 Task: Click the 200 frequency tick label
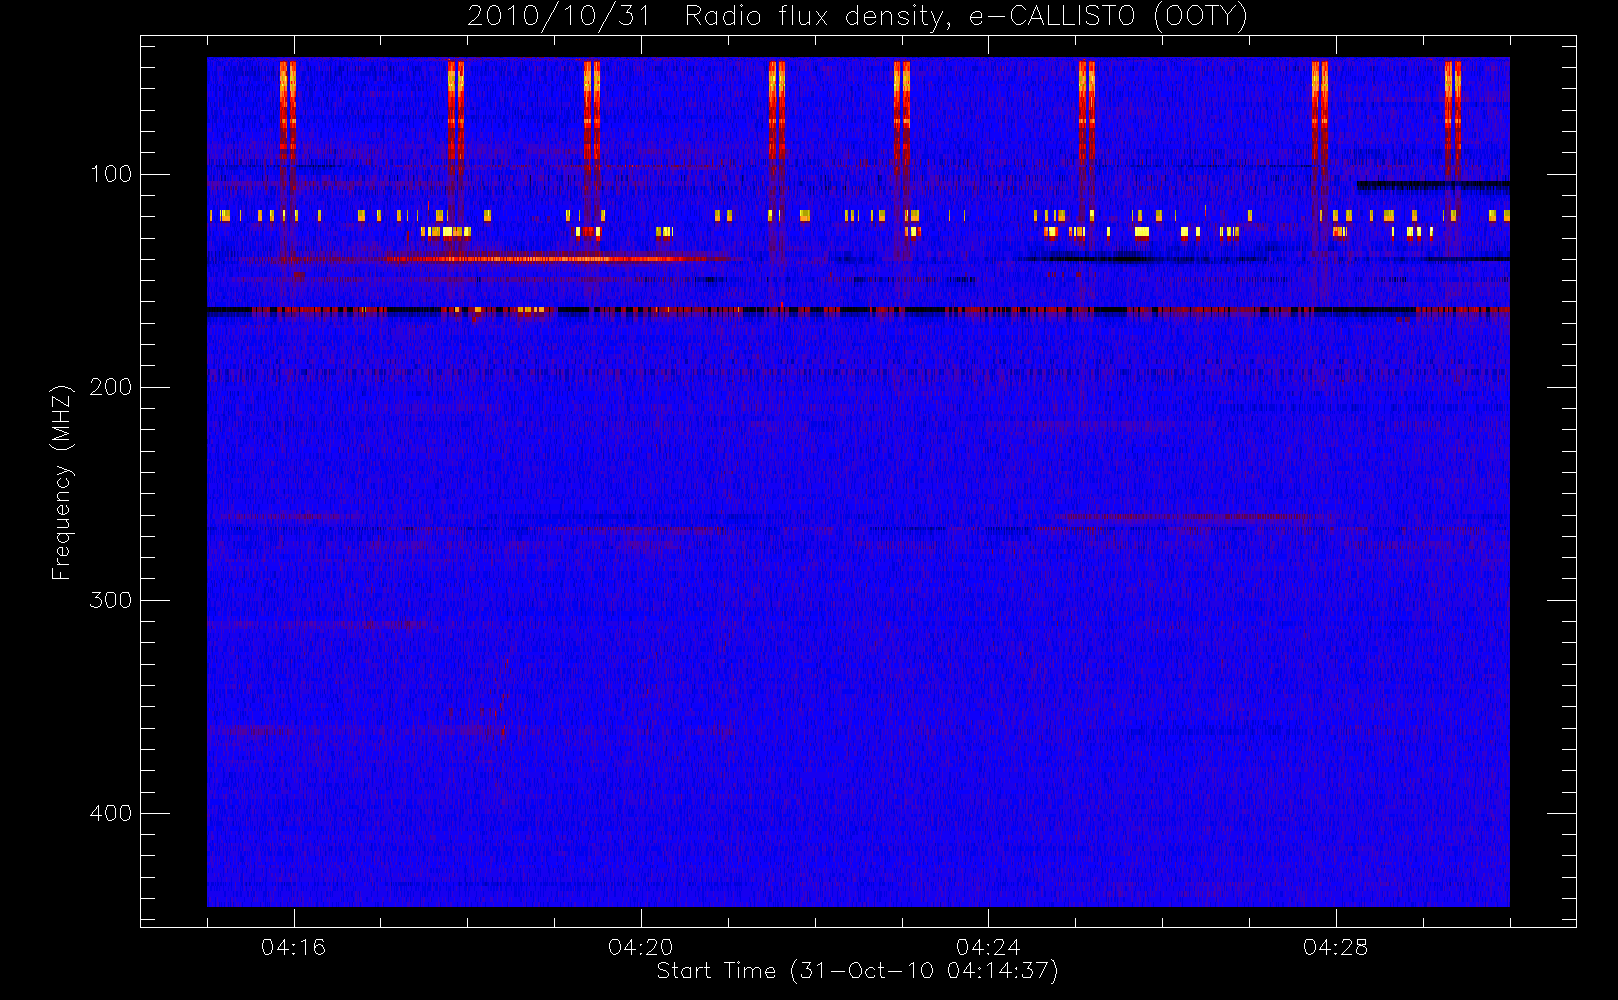(111, 387)
